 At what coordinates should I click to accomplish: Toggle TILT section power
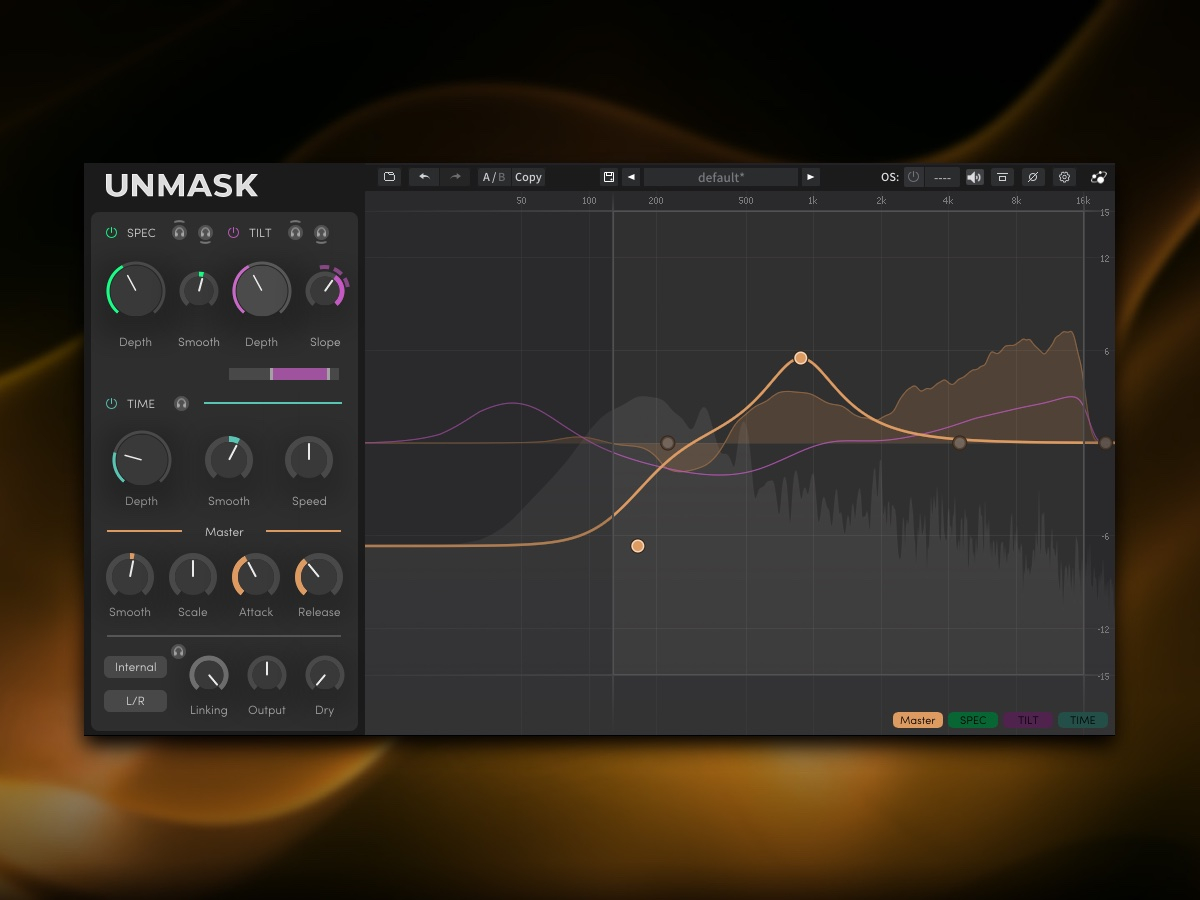[x=234, y=232]
